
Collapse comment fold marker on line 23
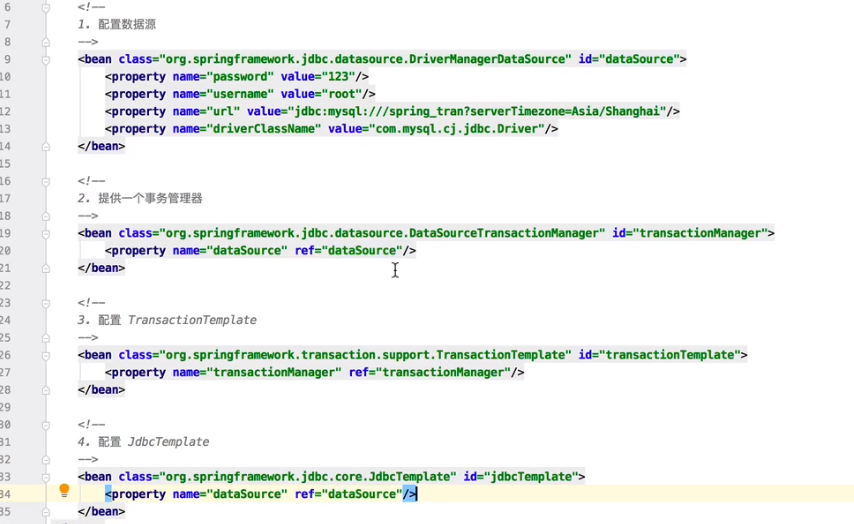(x=46, y=303)
